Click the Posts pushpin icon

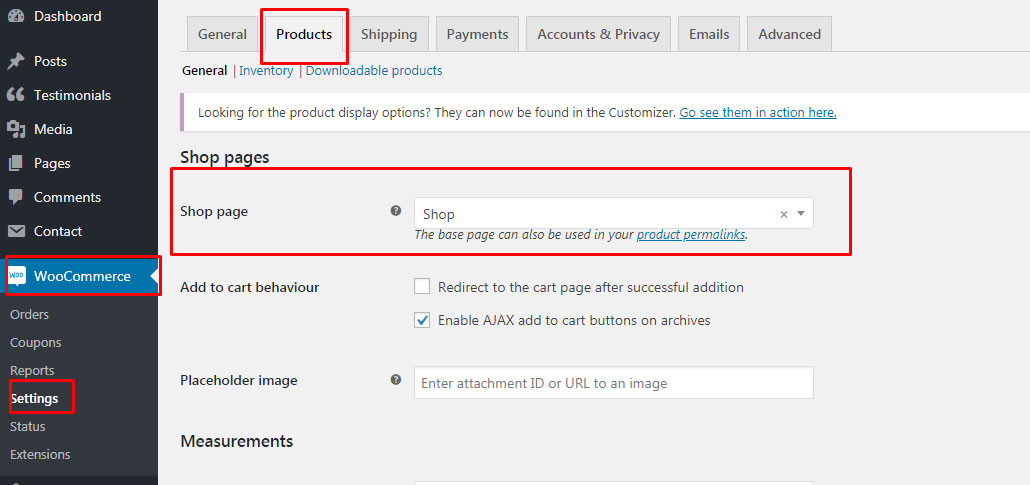[x=16, y=62]
